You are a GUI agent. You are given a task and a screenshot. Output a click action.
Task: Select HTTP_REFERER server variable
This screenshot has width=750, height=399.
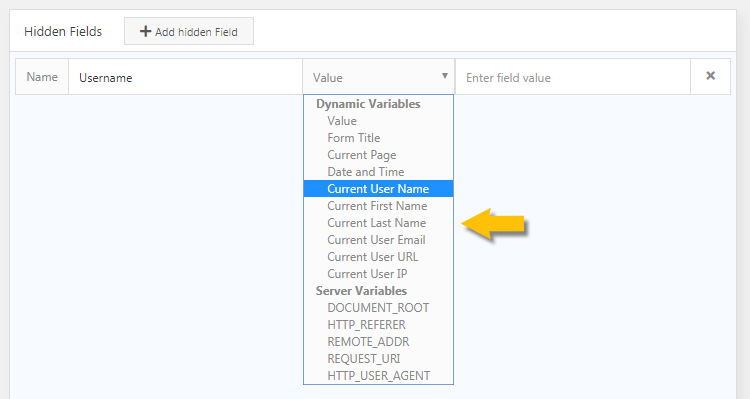click(378, 325)
